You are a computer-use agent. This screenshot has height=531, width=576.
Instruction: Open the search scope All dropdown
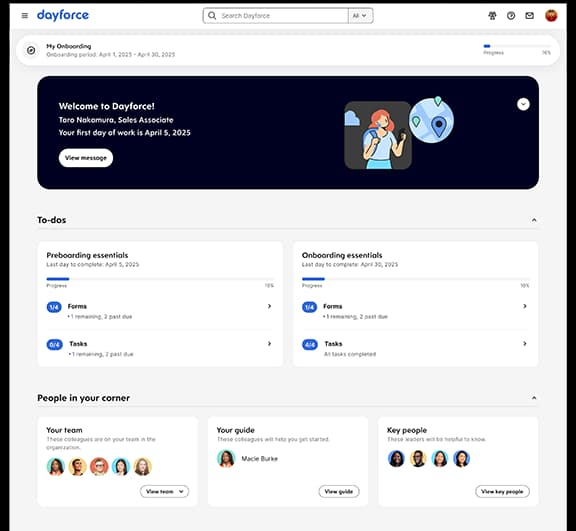pyautogui.click(x=360, y=15)
